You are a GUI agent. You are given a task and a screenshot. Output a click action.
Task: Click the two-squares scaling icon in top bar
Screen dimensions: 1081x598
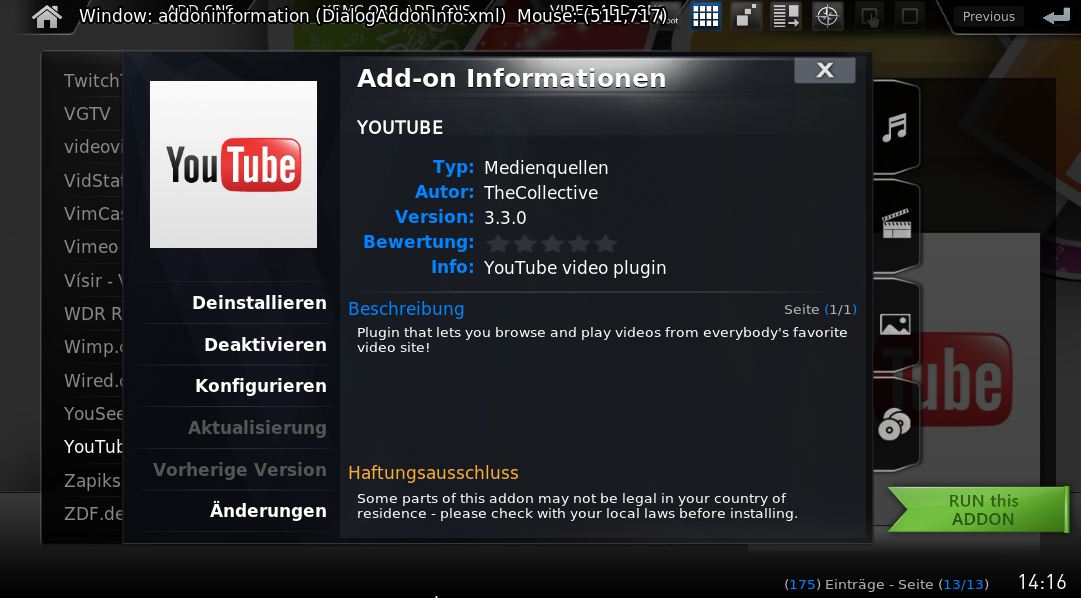(x=745, y=15)
